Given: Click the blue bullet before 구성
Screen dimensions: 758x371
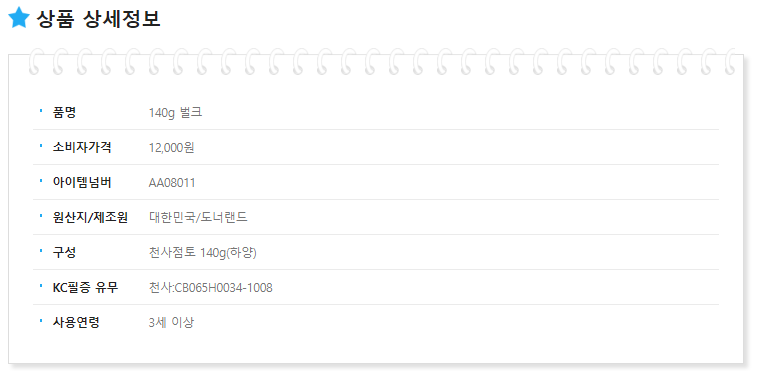Looking at the screenshot, I should [x=41, y=251].
